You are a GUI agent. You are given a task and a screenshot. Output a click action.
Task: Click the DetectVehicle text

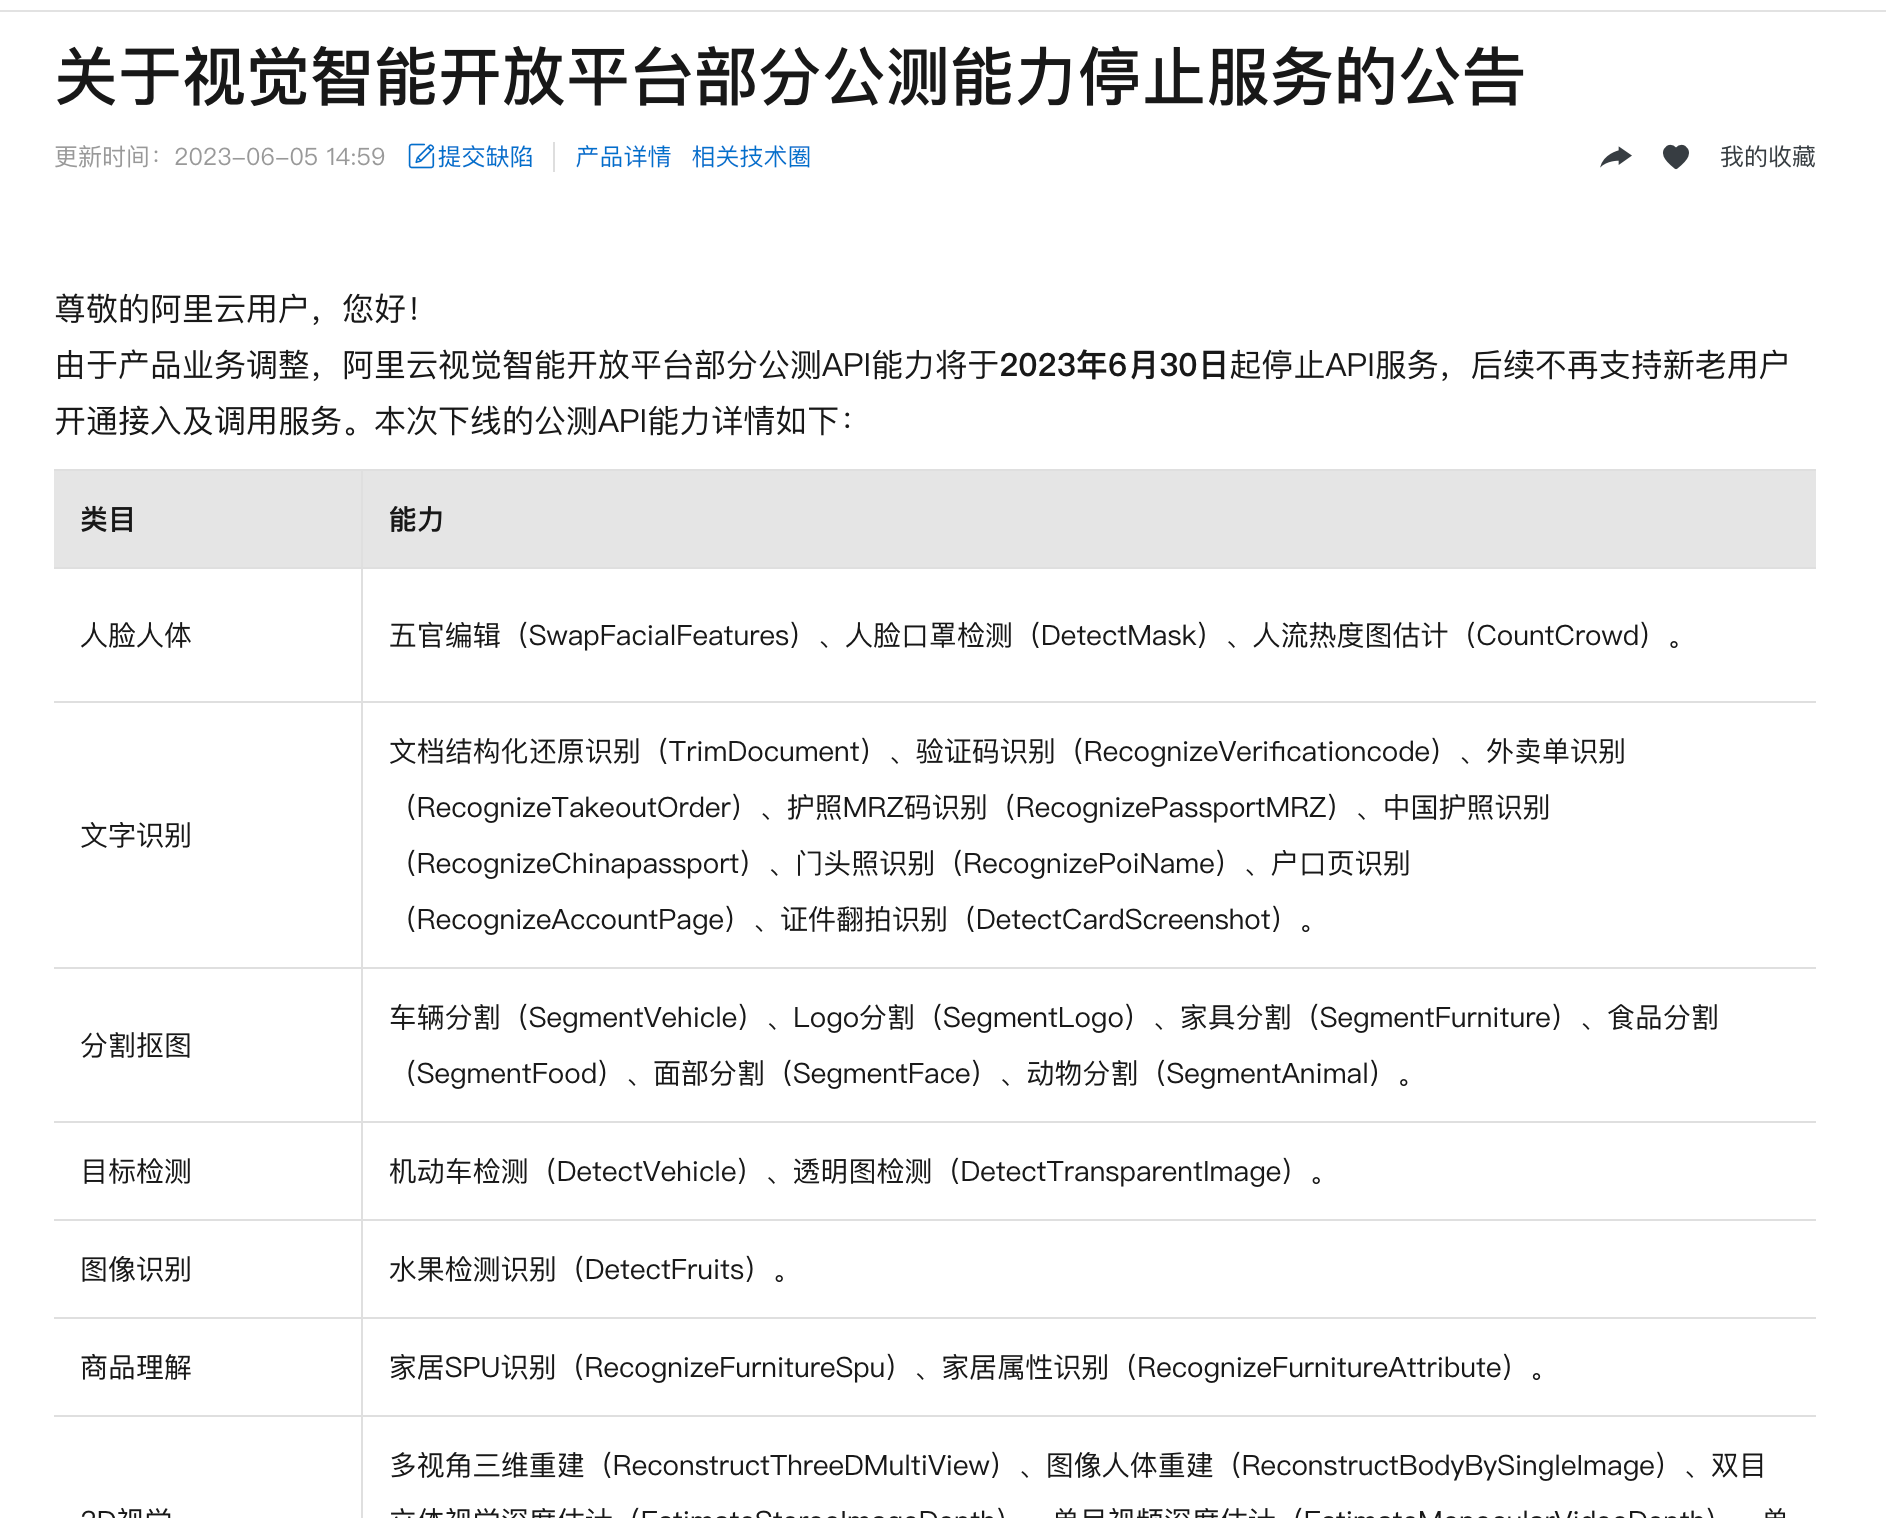click(646, 1171)
